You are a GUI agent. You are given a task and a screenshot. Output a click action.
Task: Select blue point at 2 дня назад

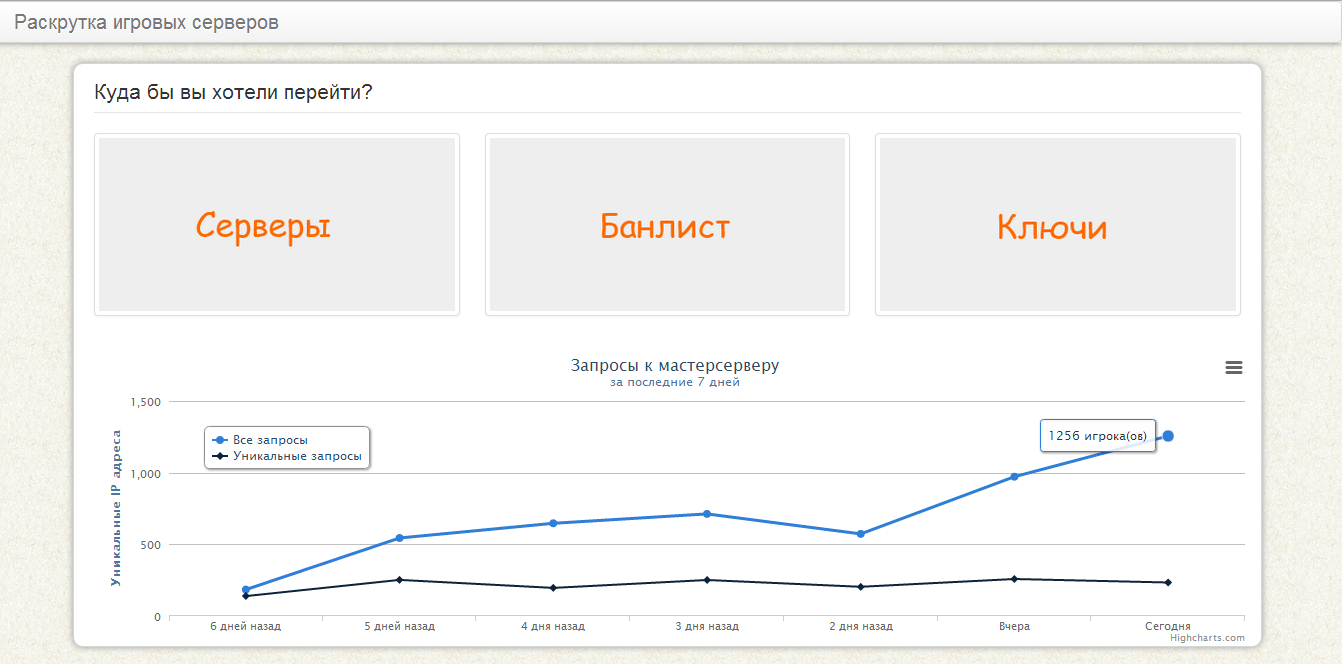pos(860,534)
